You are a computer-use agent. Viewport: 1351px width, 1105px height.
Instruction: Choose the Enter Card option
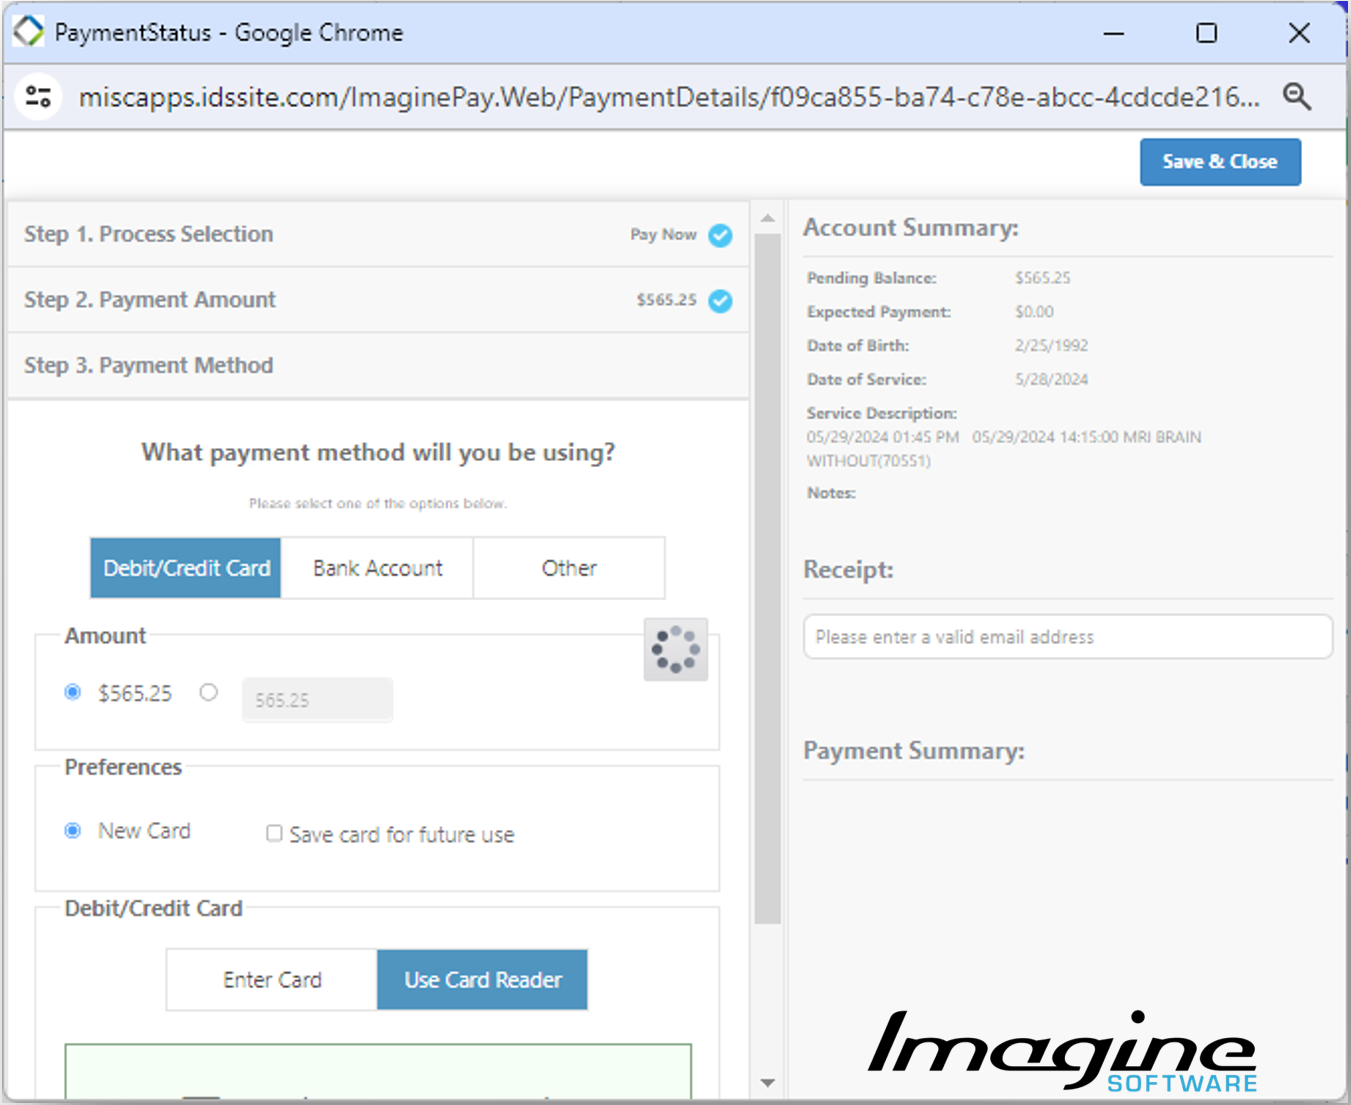click(272, 980)
